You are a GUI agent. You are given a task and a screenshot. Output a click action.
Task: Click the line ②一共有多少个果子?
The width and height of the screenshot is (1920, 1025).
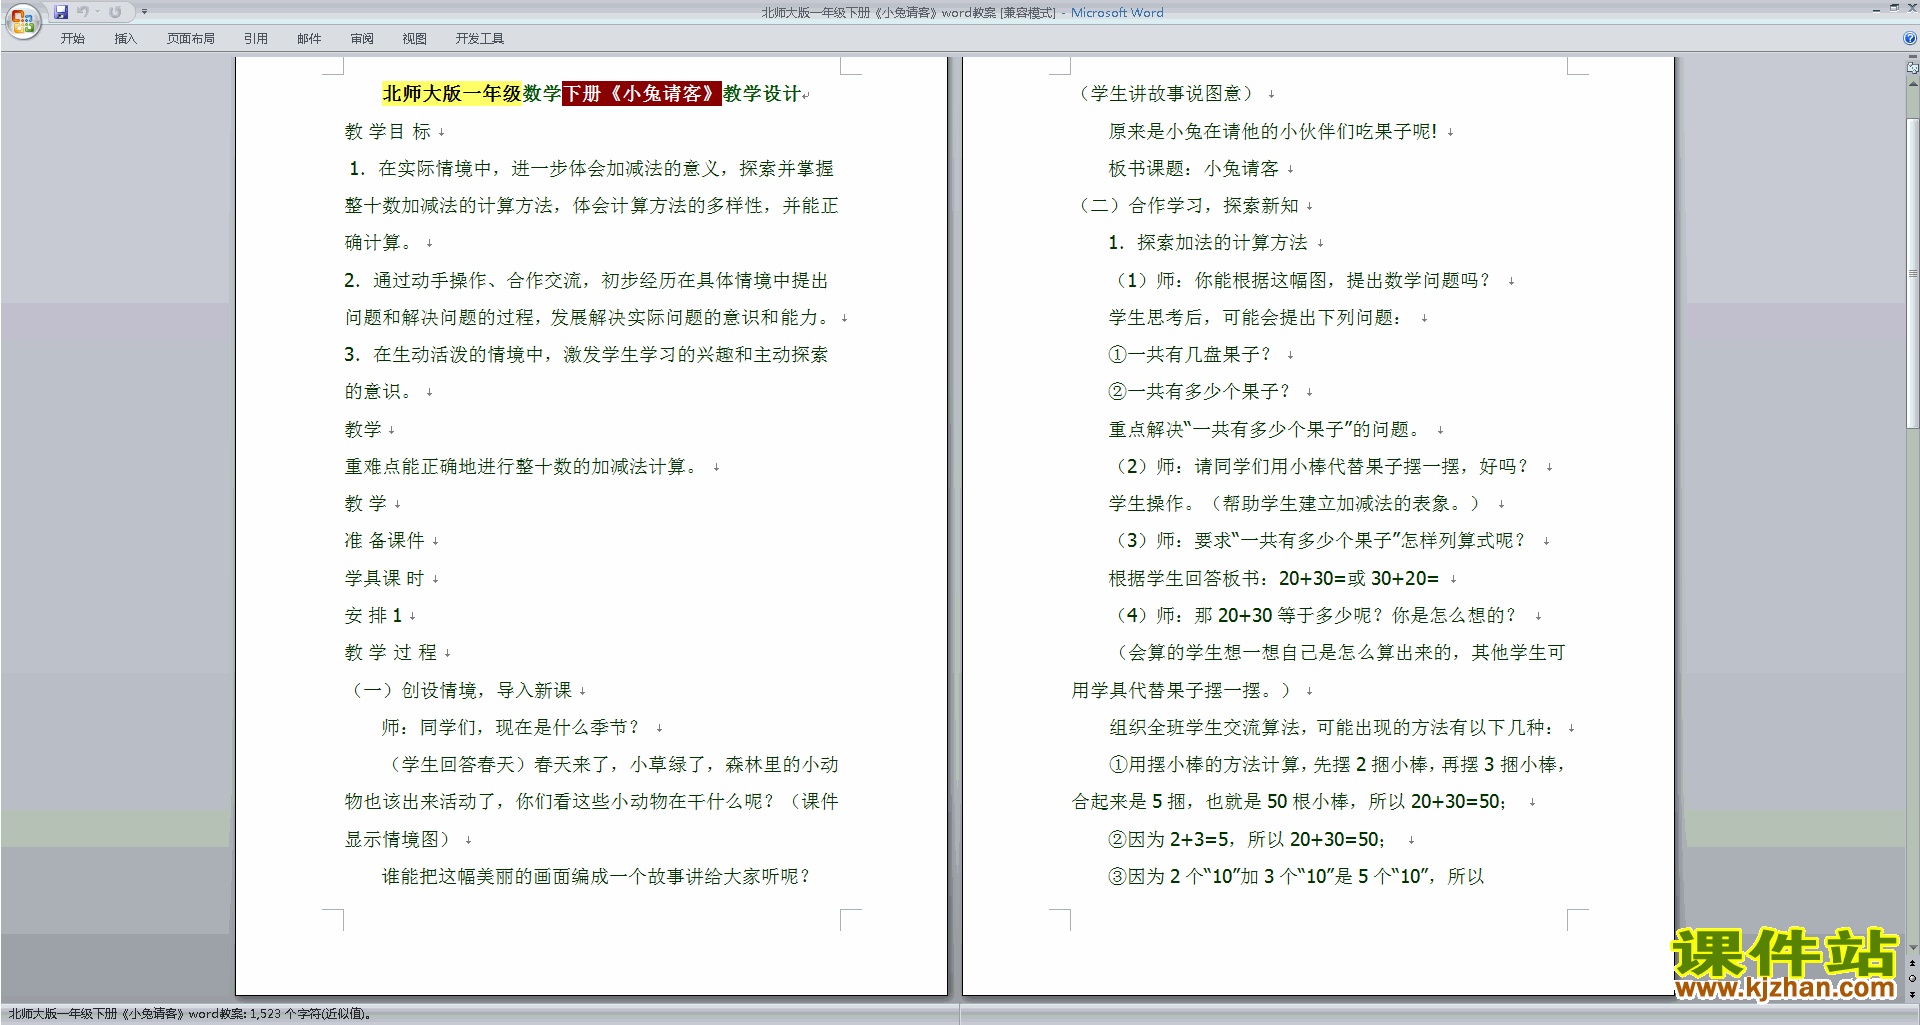point(1199,391)
